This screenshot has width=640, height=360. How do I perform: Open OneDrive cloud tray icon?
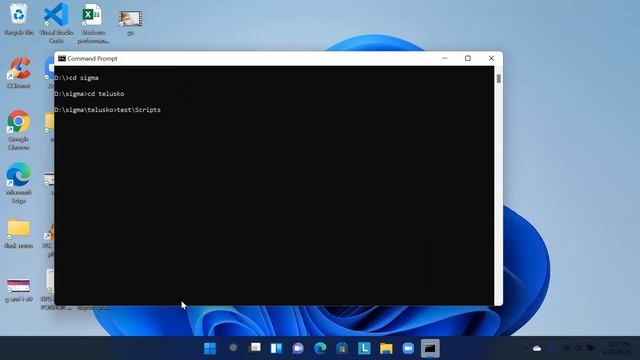[537, 348]
